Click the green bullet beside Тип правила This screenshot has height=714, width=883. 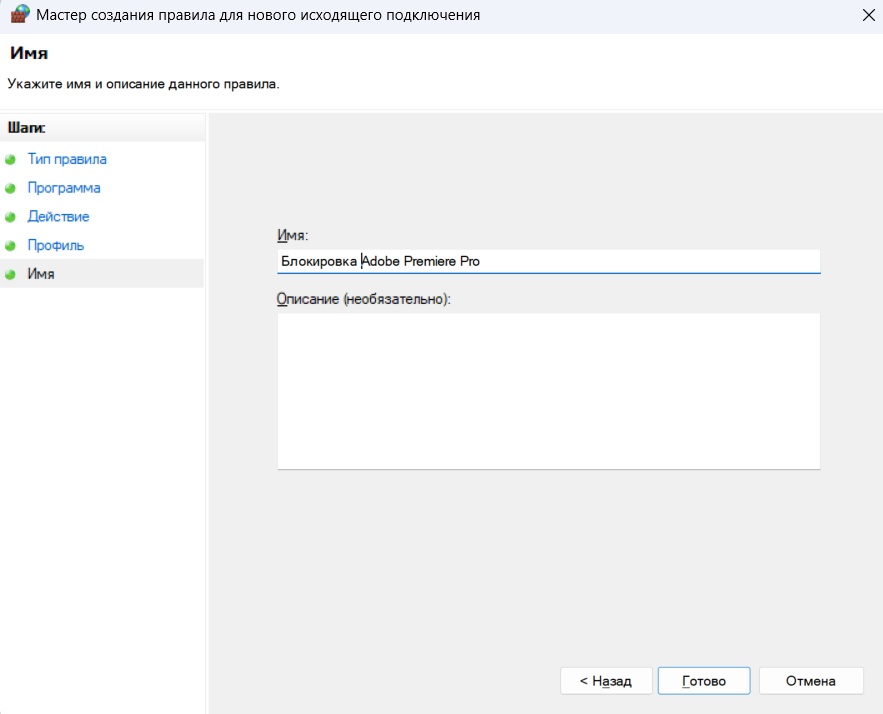(x=11, y=160)
